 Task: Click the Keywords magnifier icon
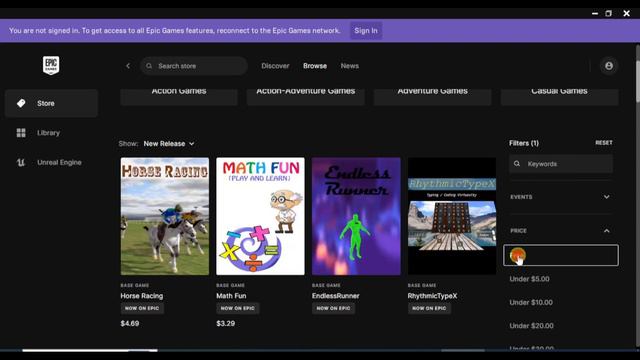[517, 164]
